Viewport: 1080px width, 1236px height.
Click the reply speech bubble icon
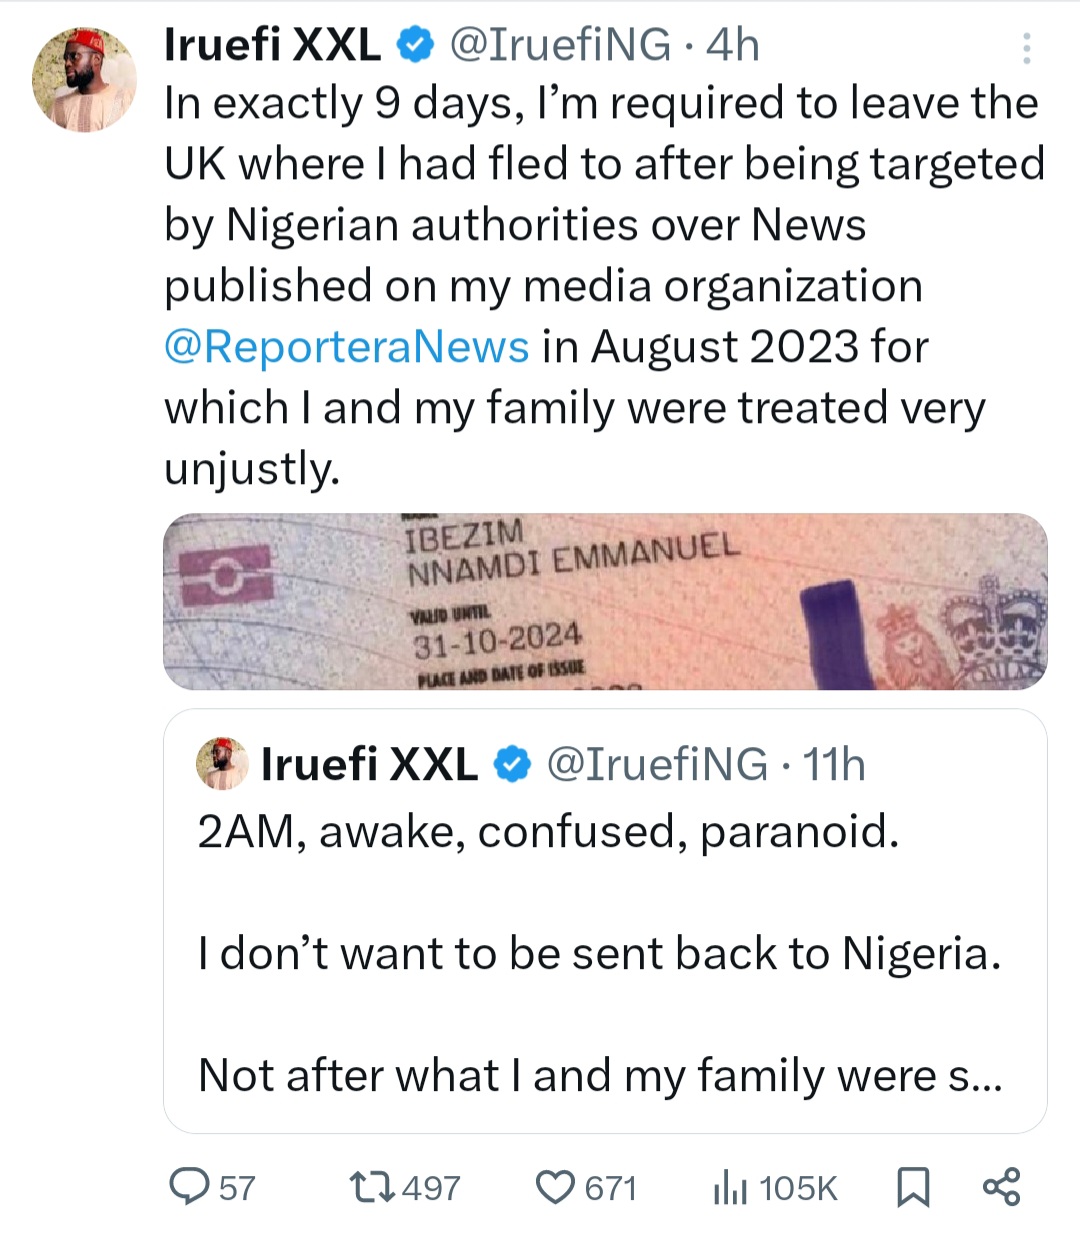[187, 1187]
